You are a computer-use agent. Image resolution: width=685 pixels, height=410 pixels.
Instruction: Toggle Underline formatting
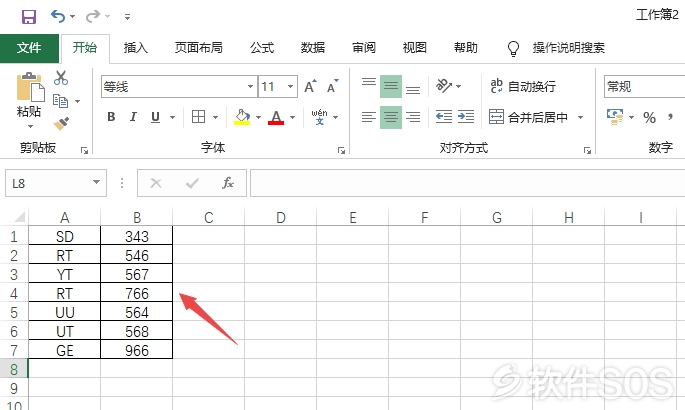155,117
